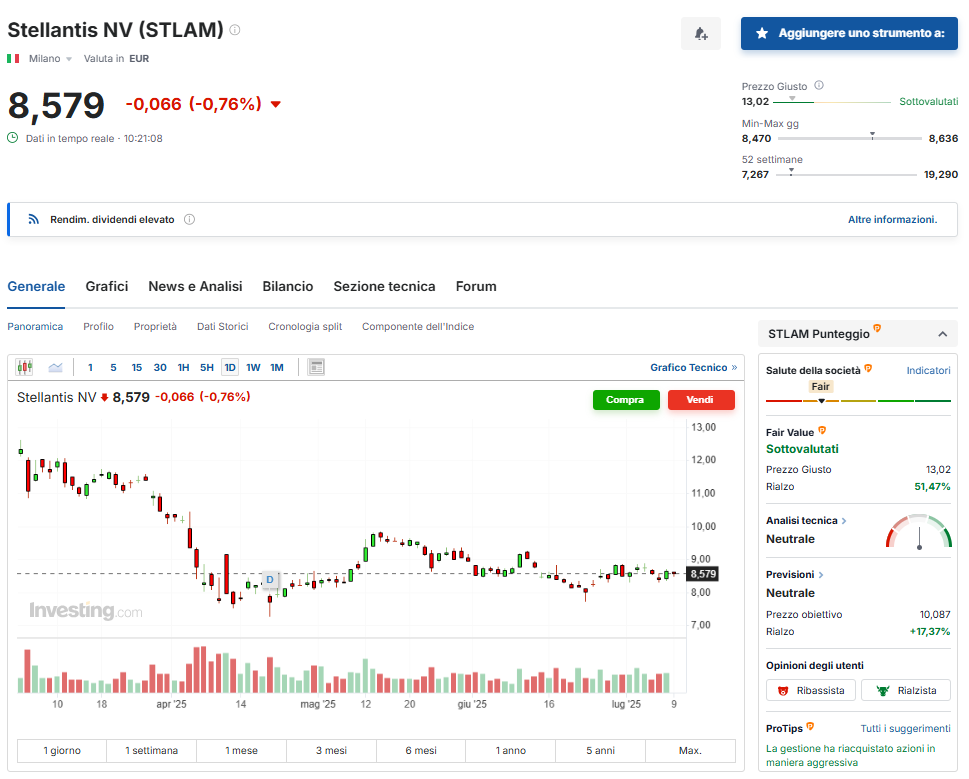Image resolution: width=969 pixels, height=779 pixels.
Task: Select the 5H chart interval
Action: [206, 367]
